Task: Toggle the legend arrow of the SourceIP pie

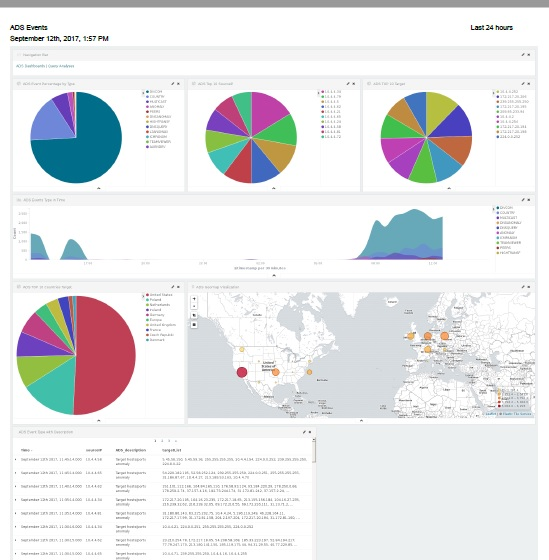Action: pyautogui.click(x=318, y=93)
